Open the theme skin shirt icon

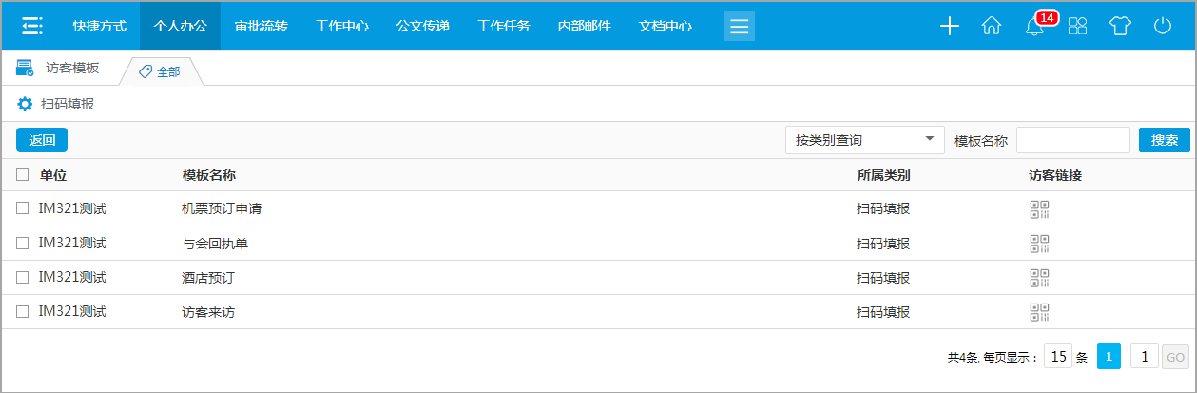tap(1120, 26)
